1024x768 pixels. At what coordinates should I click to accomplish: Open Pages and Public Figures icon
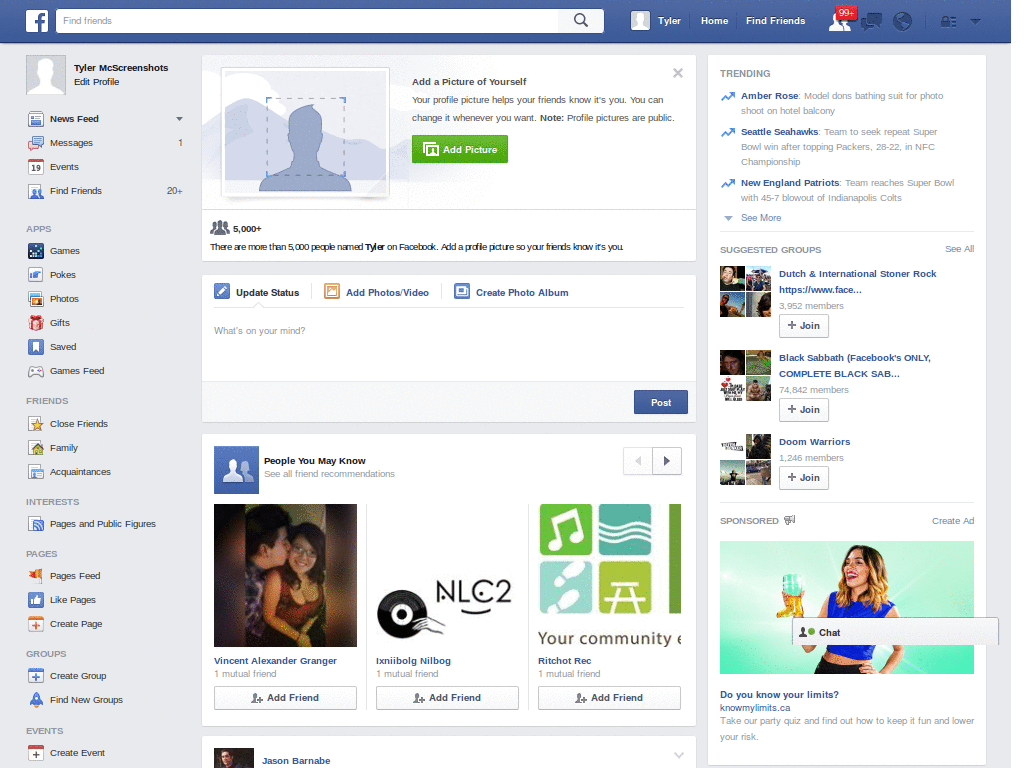click(36, 524)
